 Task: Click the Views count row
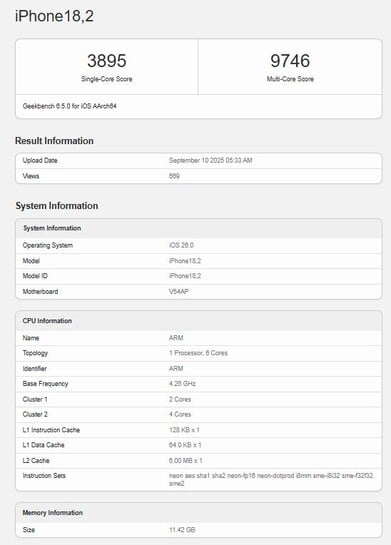click(198, 176)
